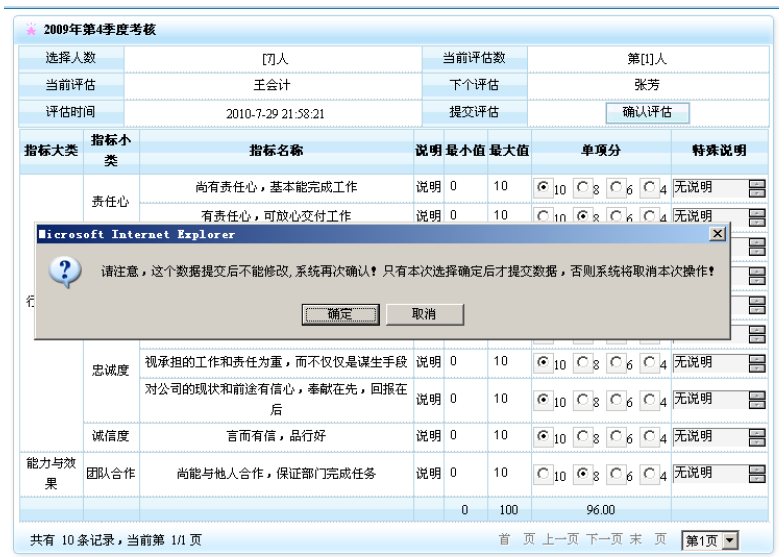Select score 10 for 尚有责任心 row

542,188
